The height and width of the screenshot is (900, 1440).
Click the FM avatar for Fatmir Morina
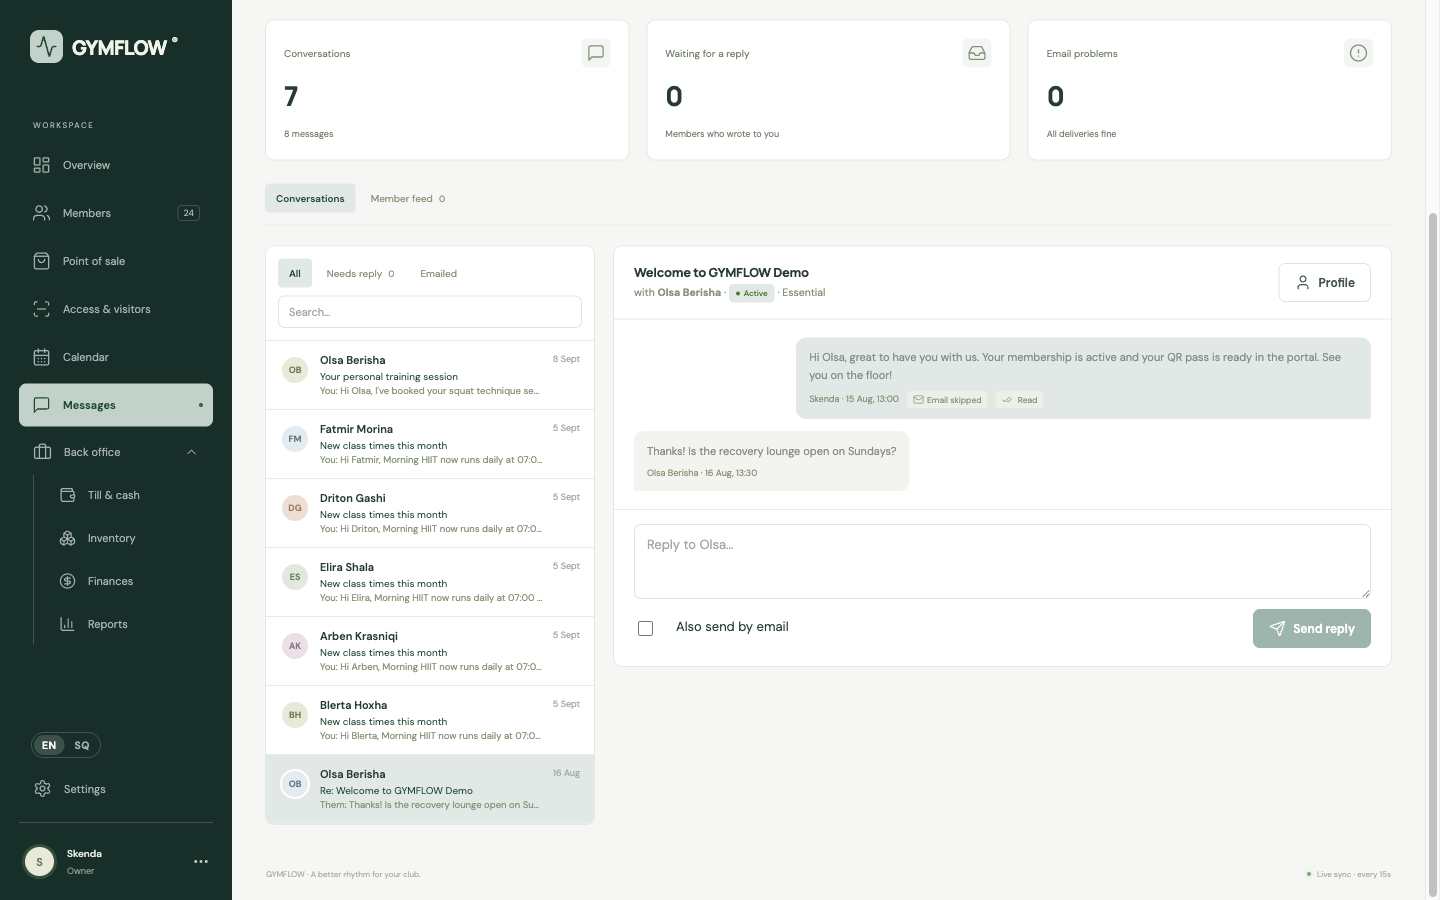[295, 439]
